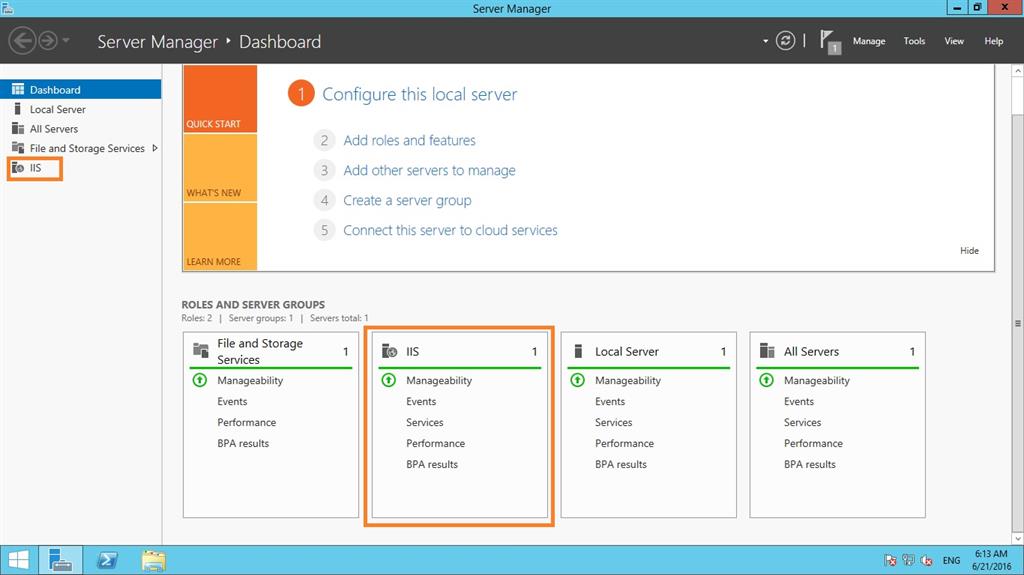Click the vertical scrollbar's down arrow
The width and height of the screenshot is (1024, 575).
pos(1018,539)
